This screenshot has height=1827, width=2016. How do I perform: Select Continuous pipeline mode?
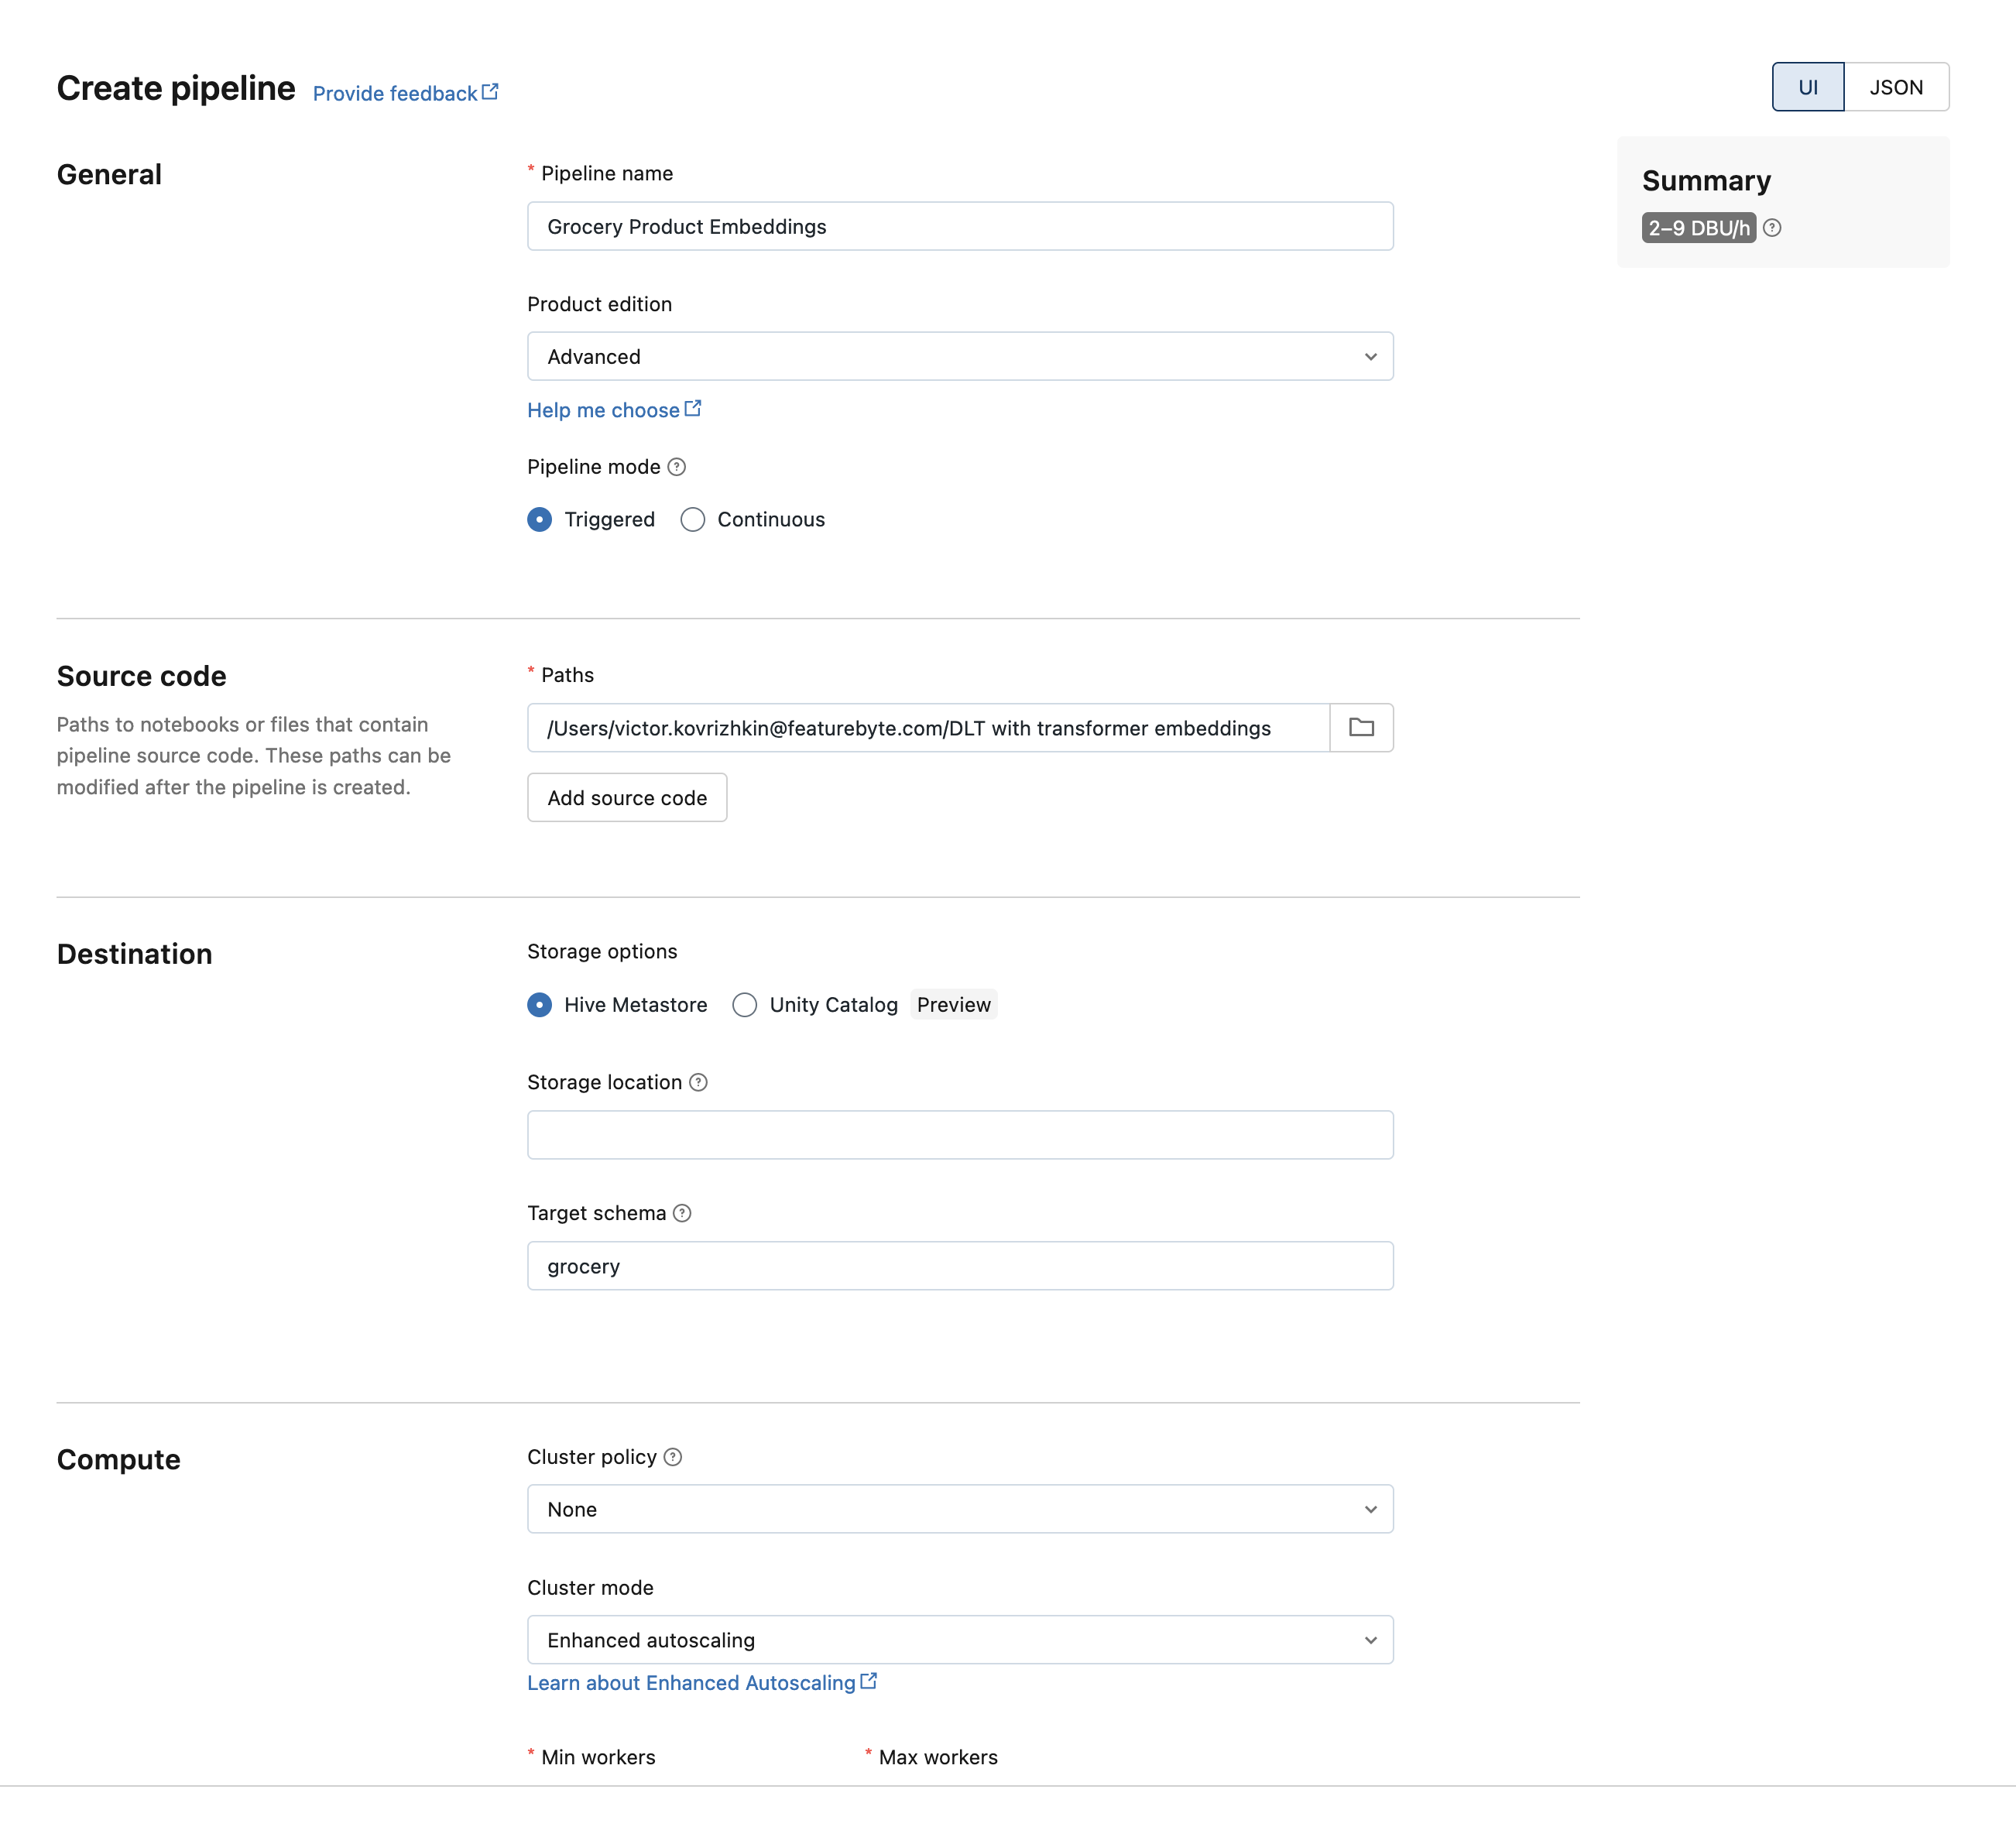pos(692,518)
